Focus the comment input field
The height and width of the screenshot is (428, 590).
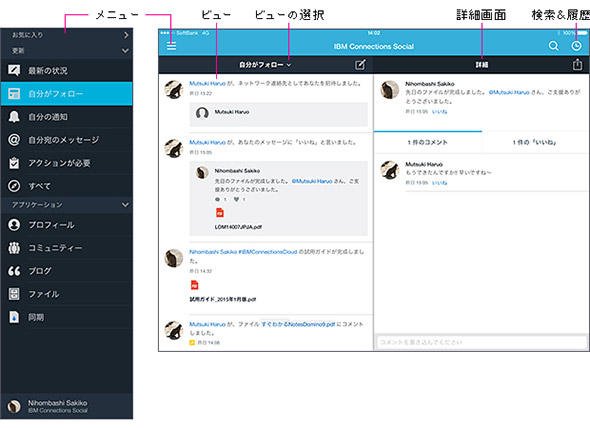pos(482,342)
